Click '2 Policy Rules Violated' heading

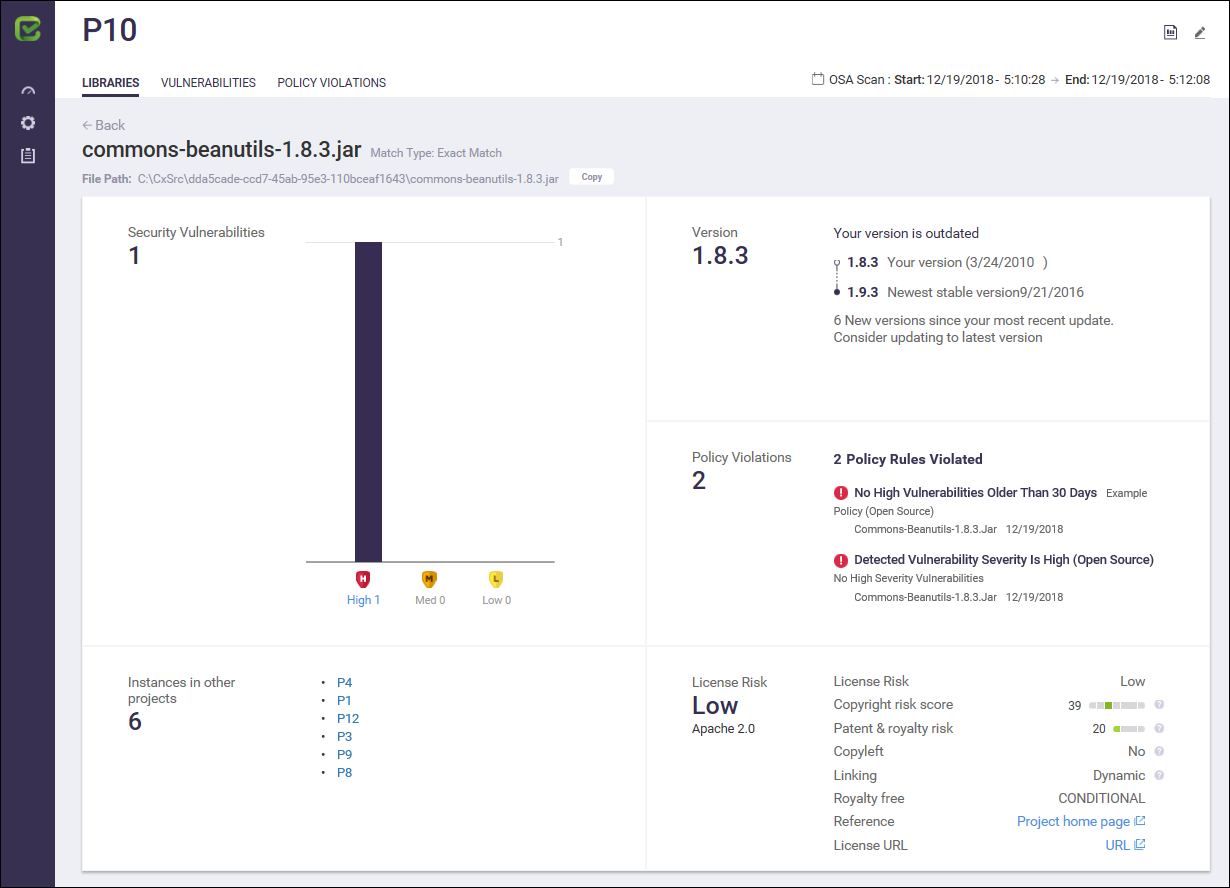tap(908, 459)
